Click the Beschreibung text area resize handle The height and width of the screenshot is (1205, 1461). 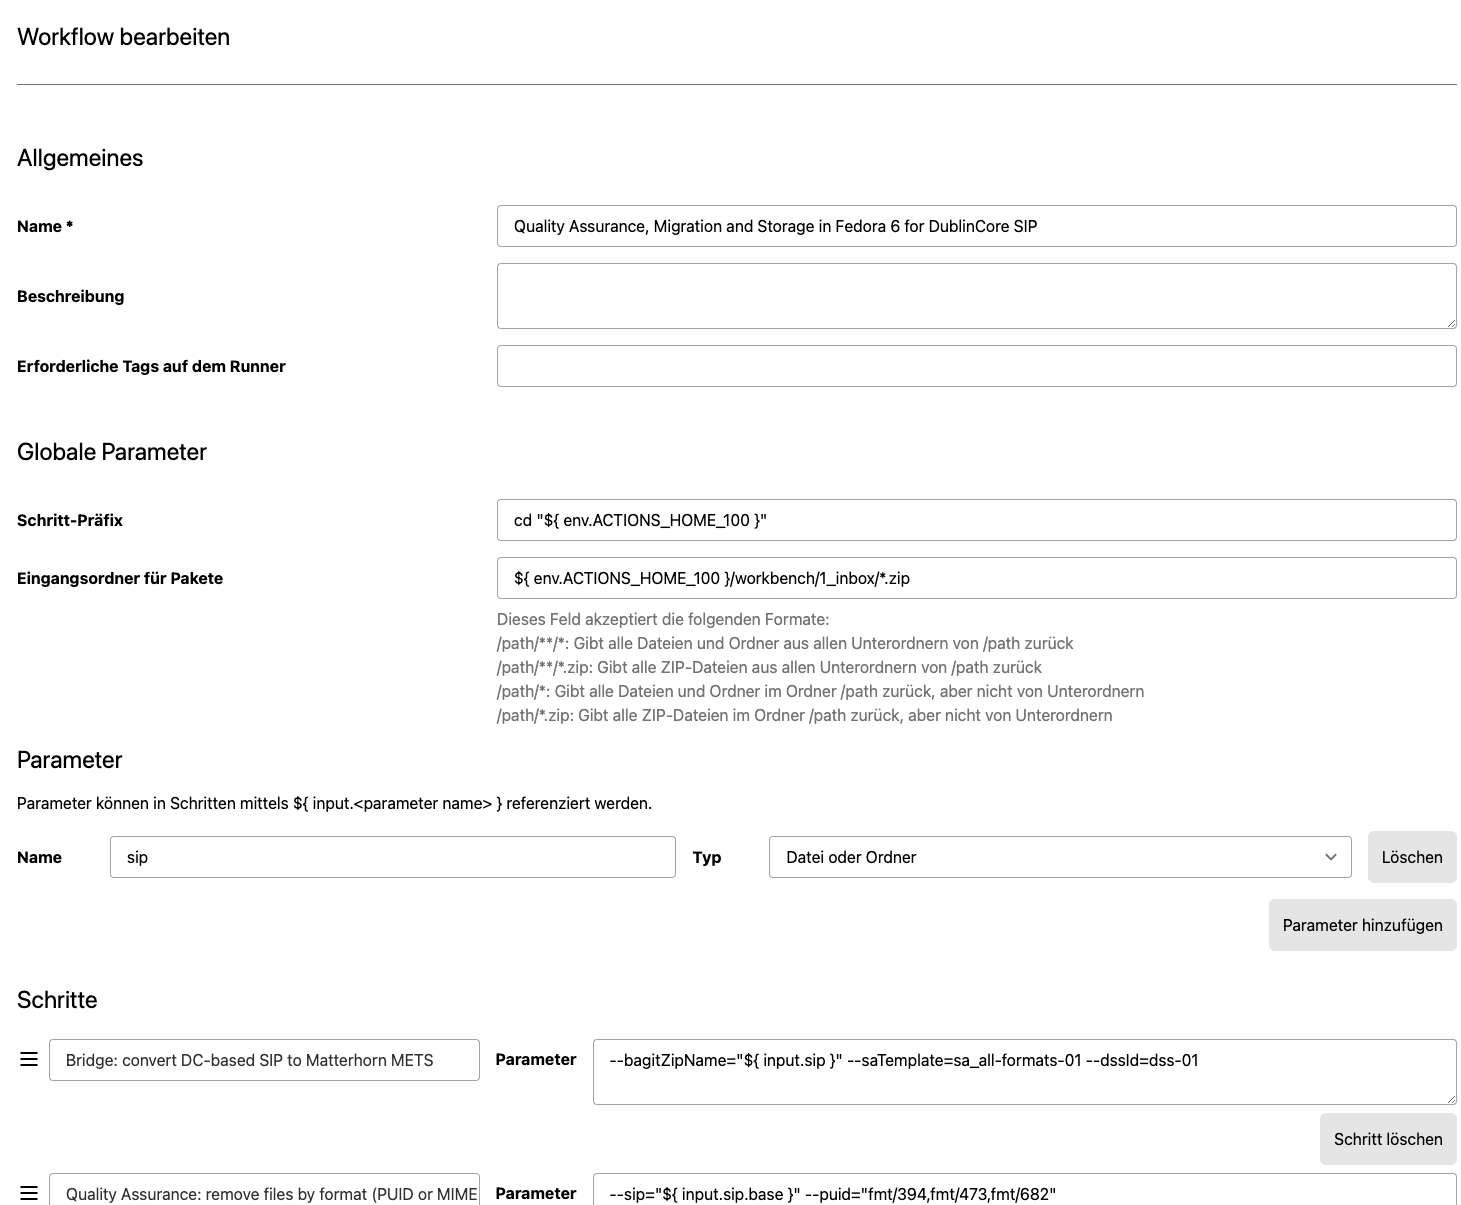click(1450, 322)
